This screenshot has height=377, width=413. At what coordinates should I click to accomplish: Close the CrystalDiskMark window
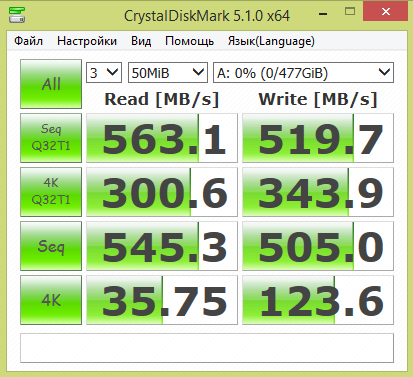386,12
